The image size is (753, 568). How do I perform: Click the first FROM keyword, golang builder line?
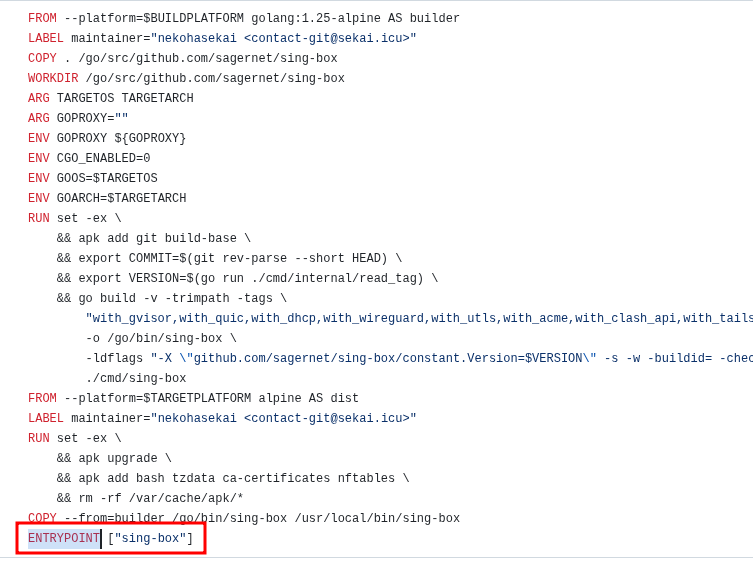pyautogui.click(x=42, y=19)
